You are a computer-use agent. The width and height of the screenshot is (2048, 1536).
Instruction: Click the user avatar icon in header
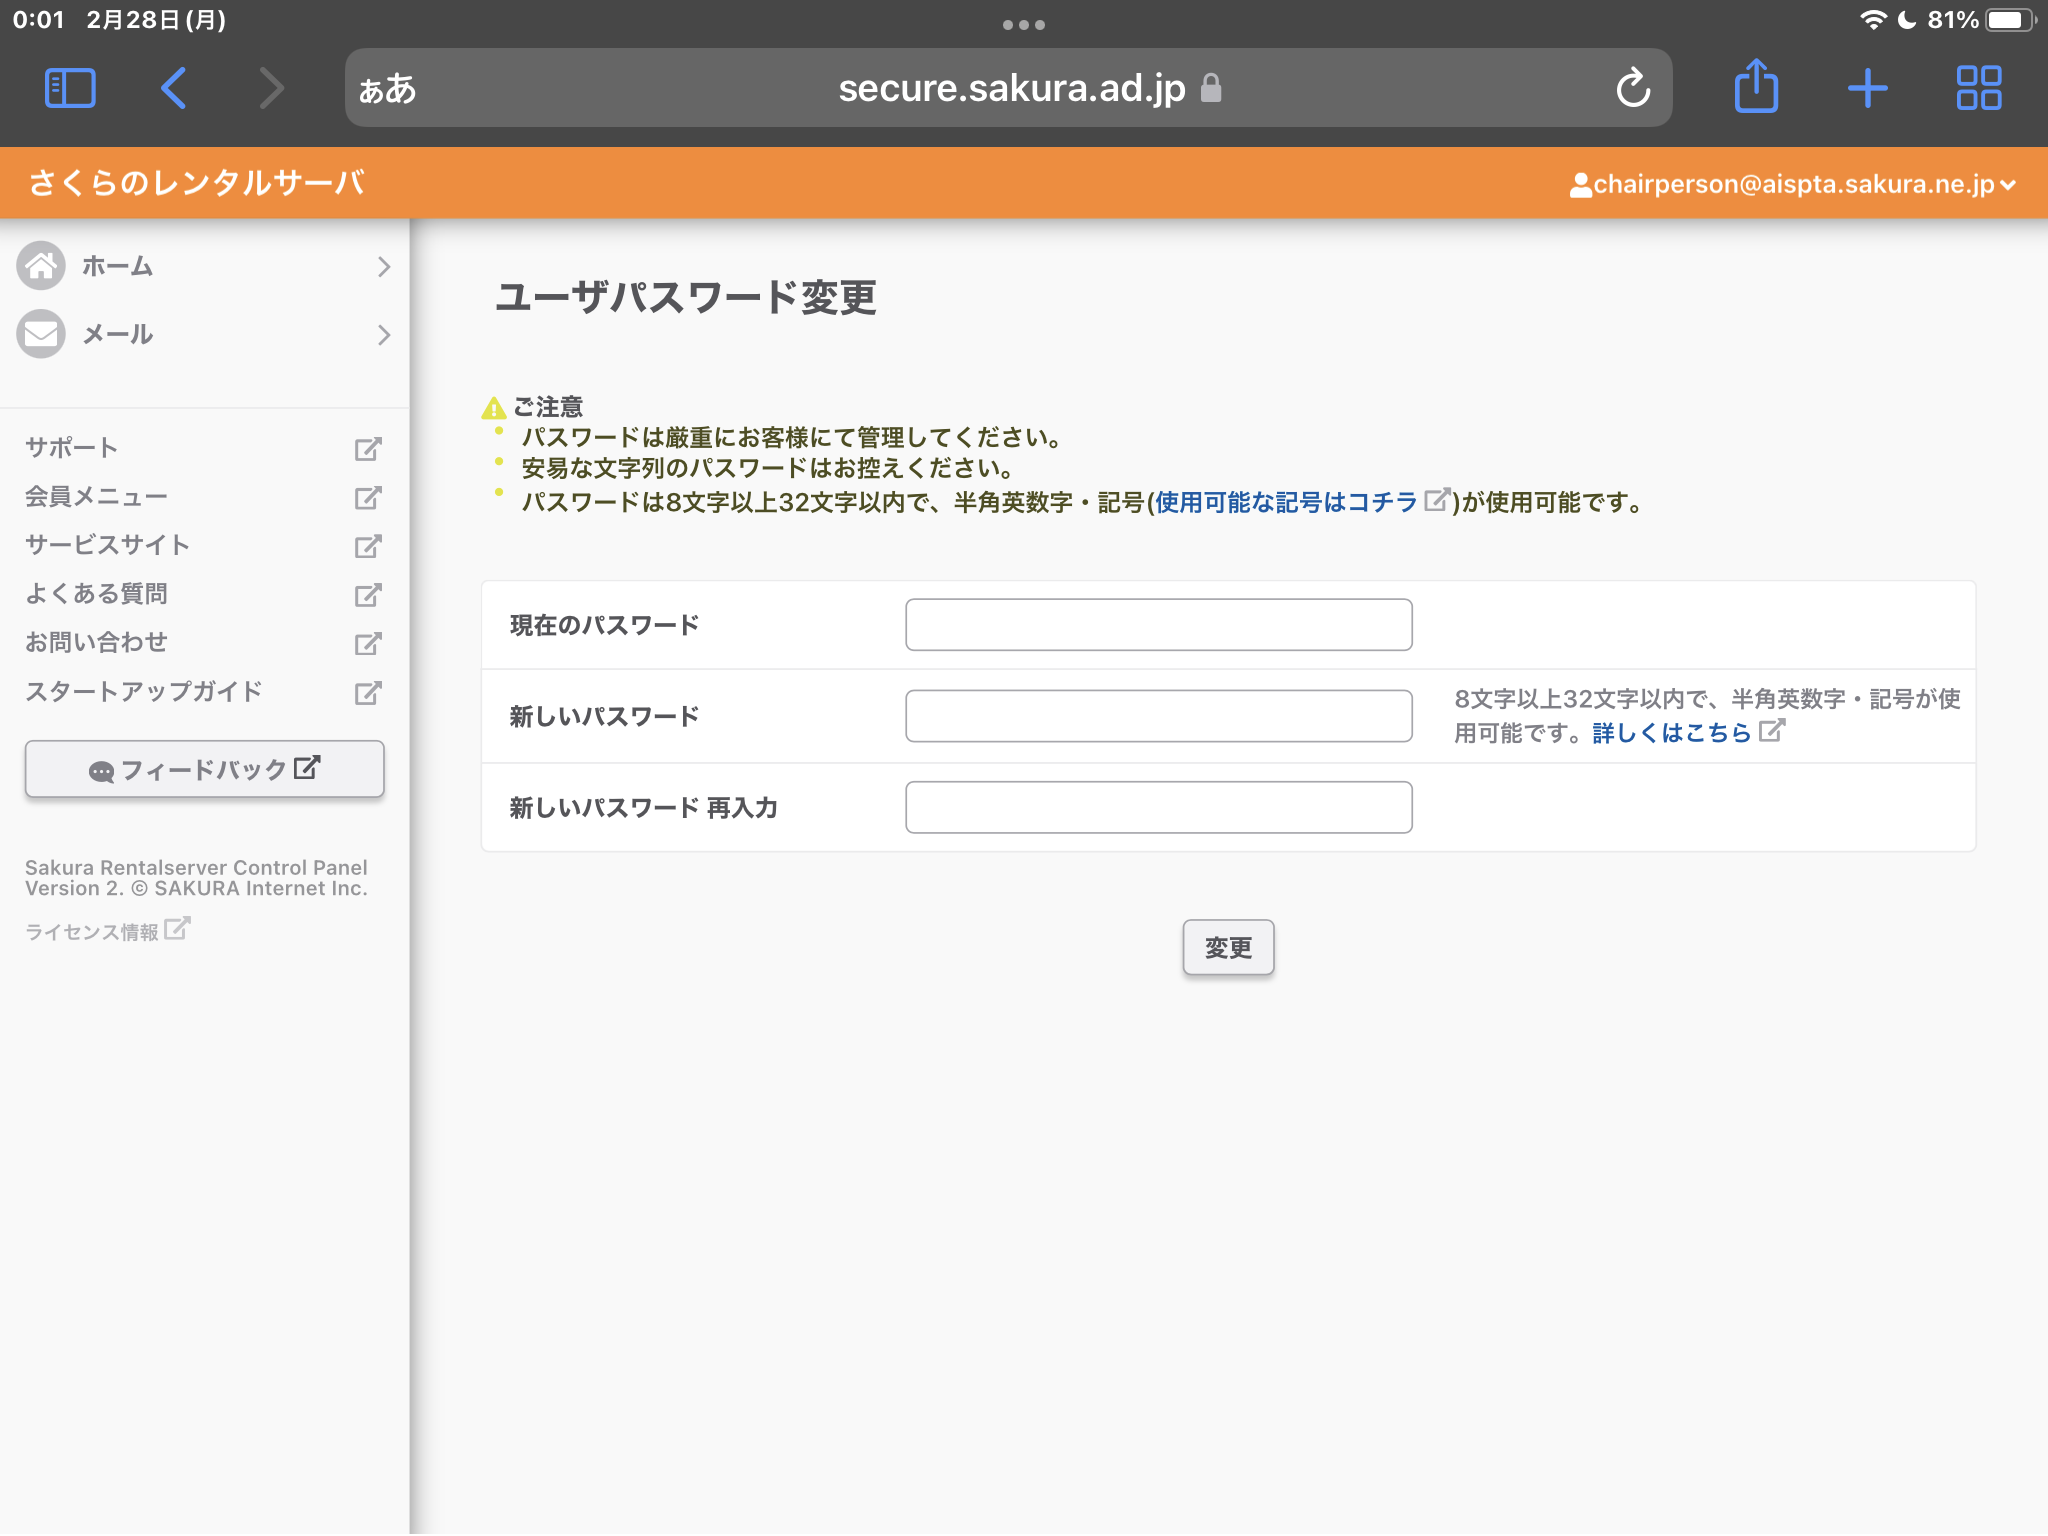1580,185
